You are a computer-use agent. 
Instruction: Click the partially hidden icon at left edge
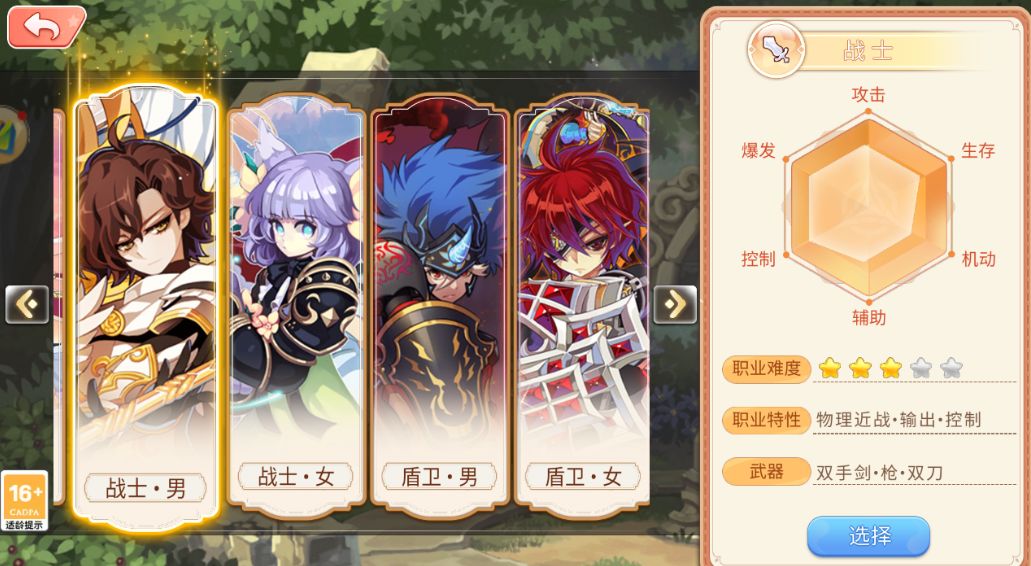12,136
